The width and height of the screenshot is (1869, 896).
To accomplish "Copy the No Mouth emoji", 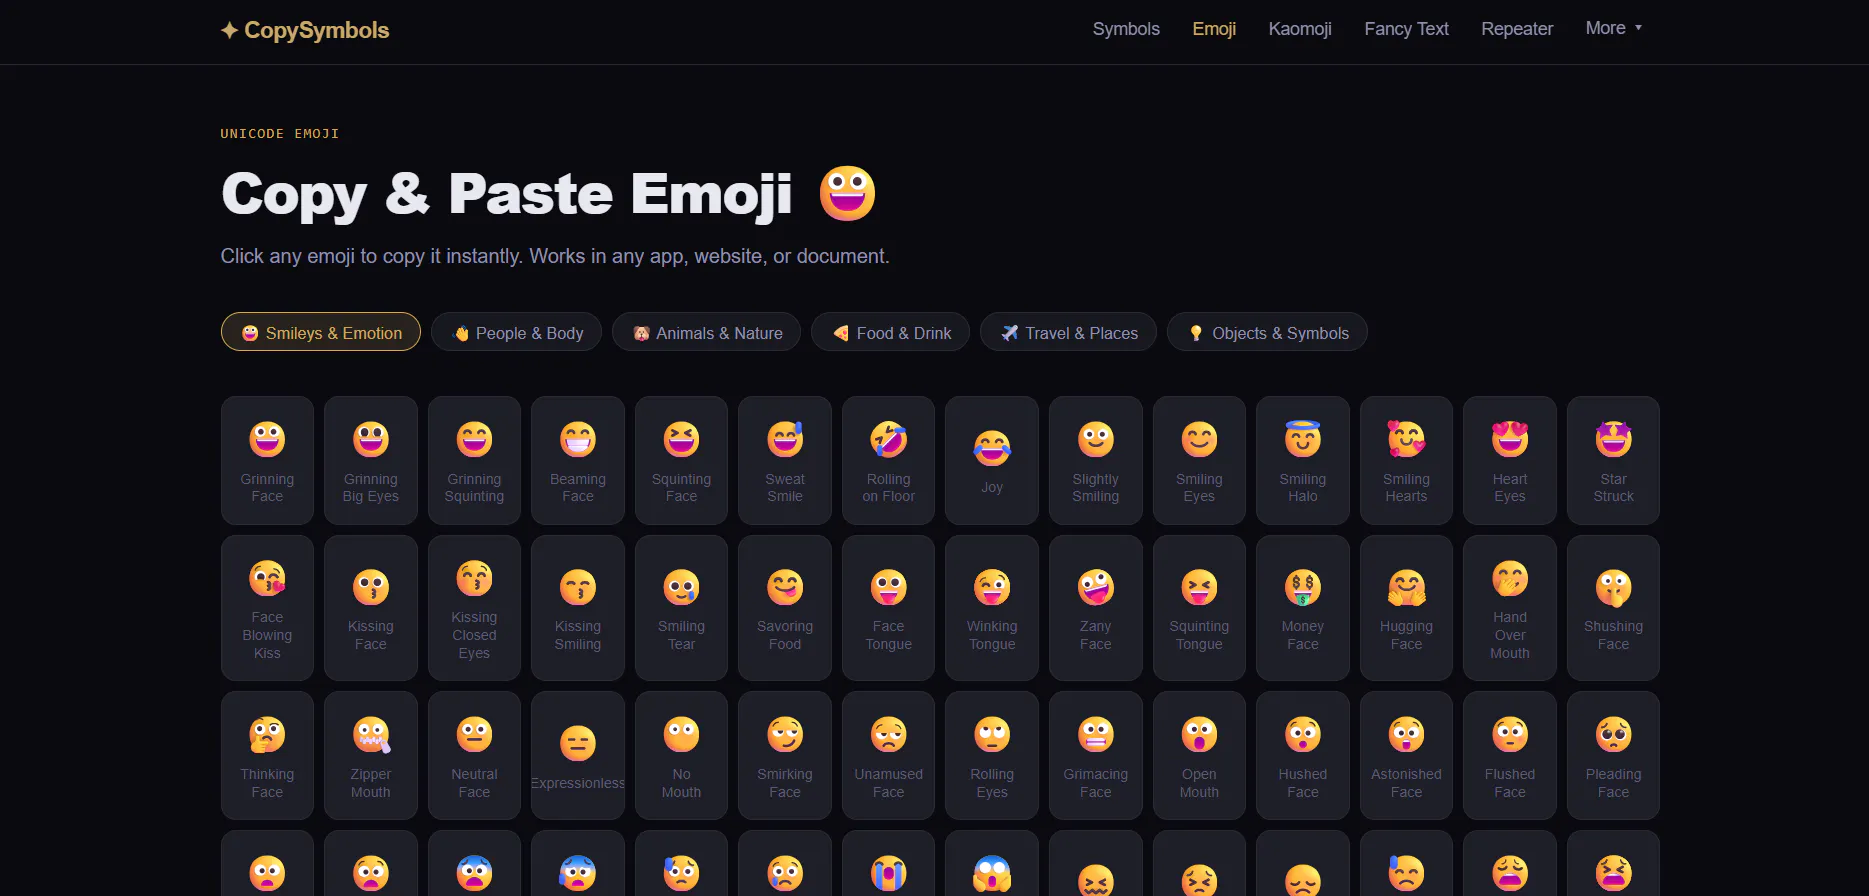I will 681,755.
